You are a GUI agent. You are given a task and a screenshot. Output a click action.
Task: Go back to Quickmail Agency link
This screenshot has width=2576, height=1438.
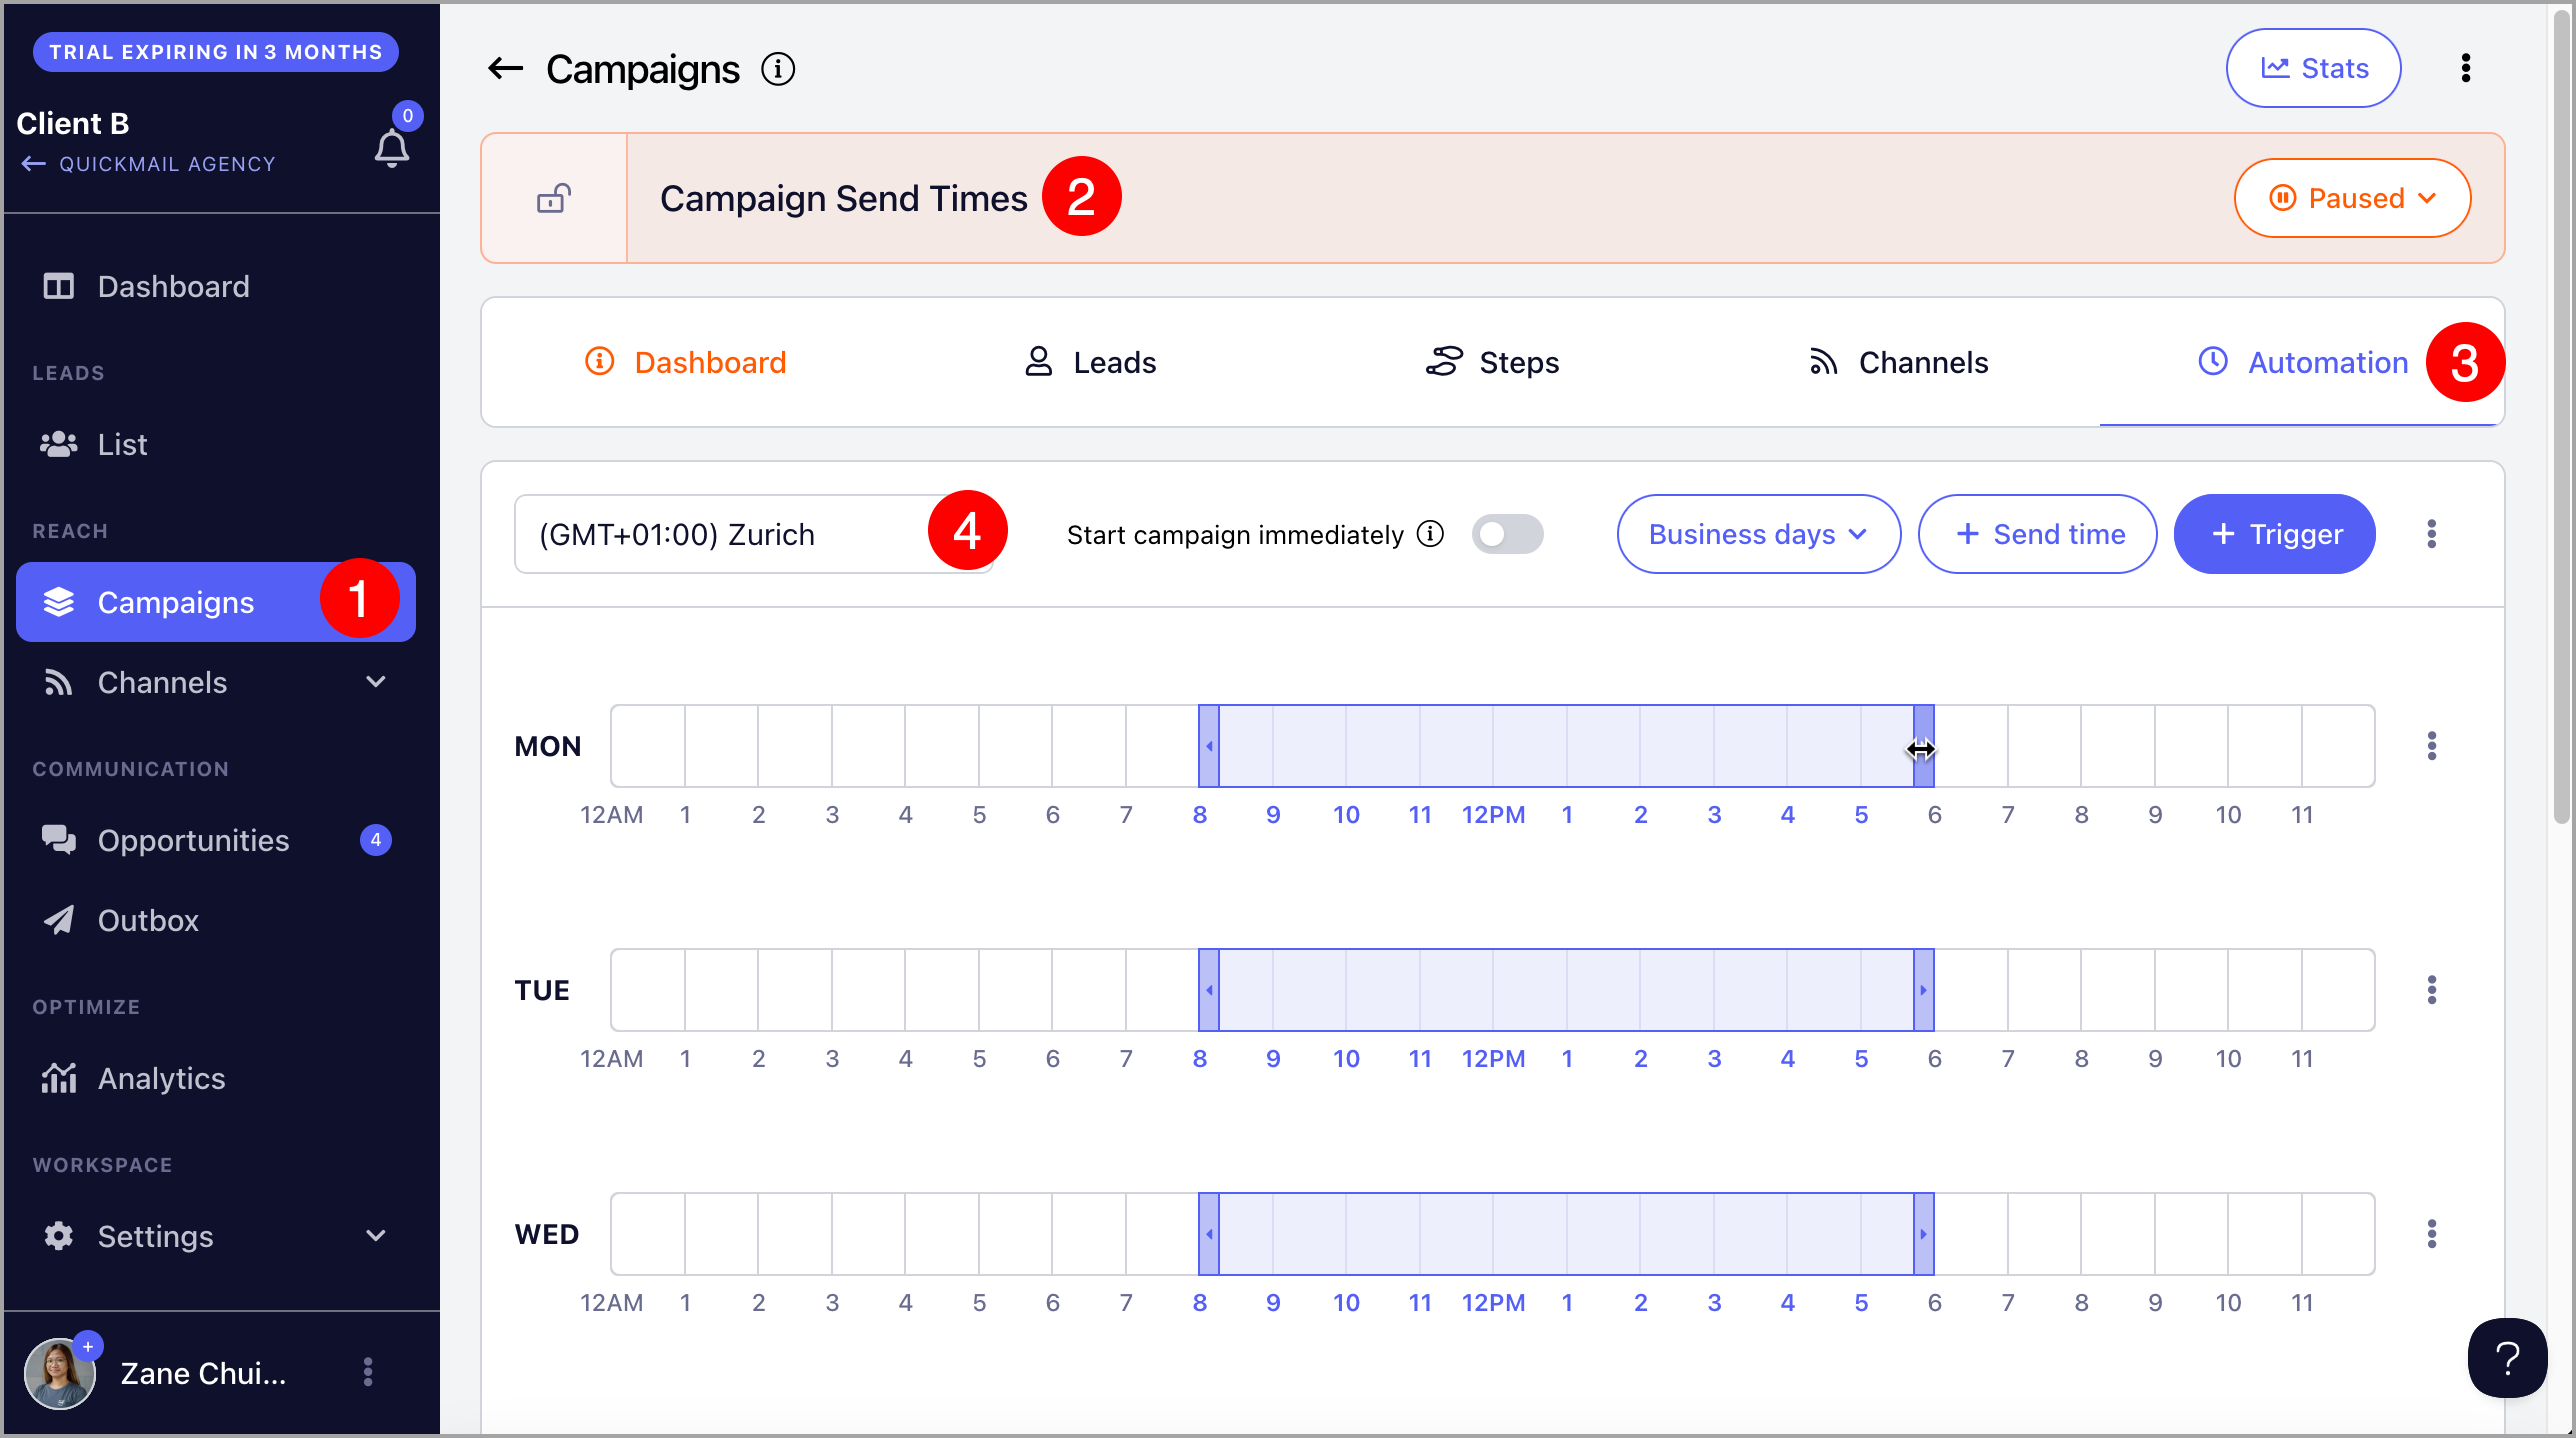point(148,163)
